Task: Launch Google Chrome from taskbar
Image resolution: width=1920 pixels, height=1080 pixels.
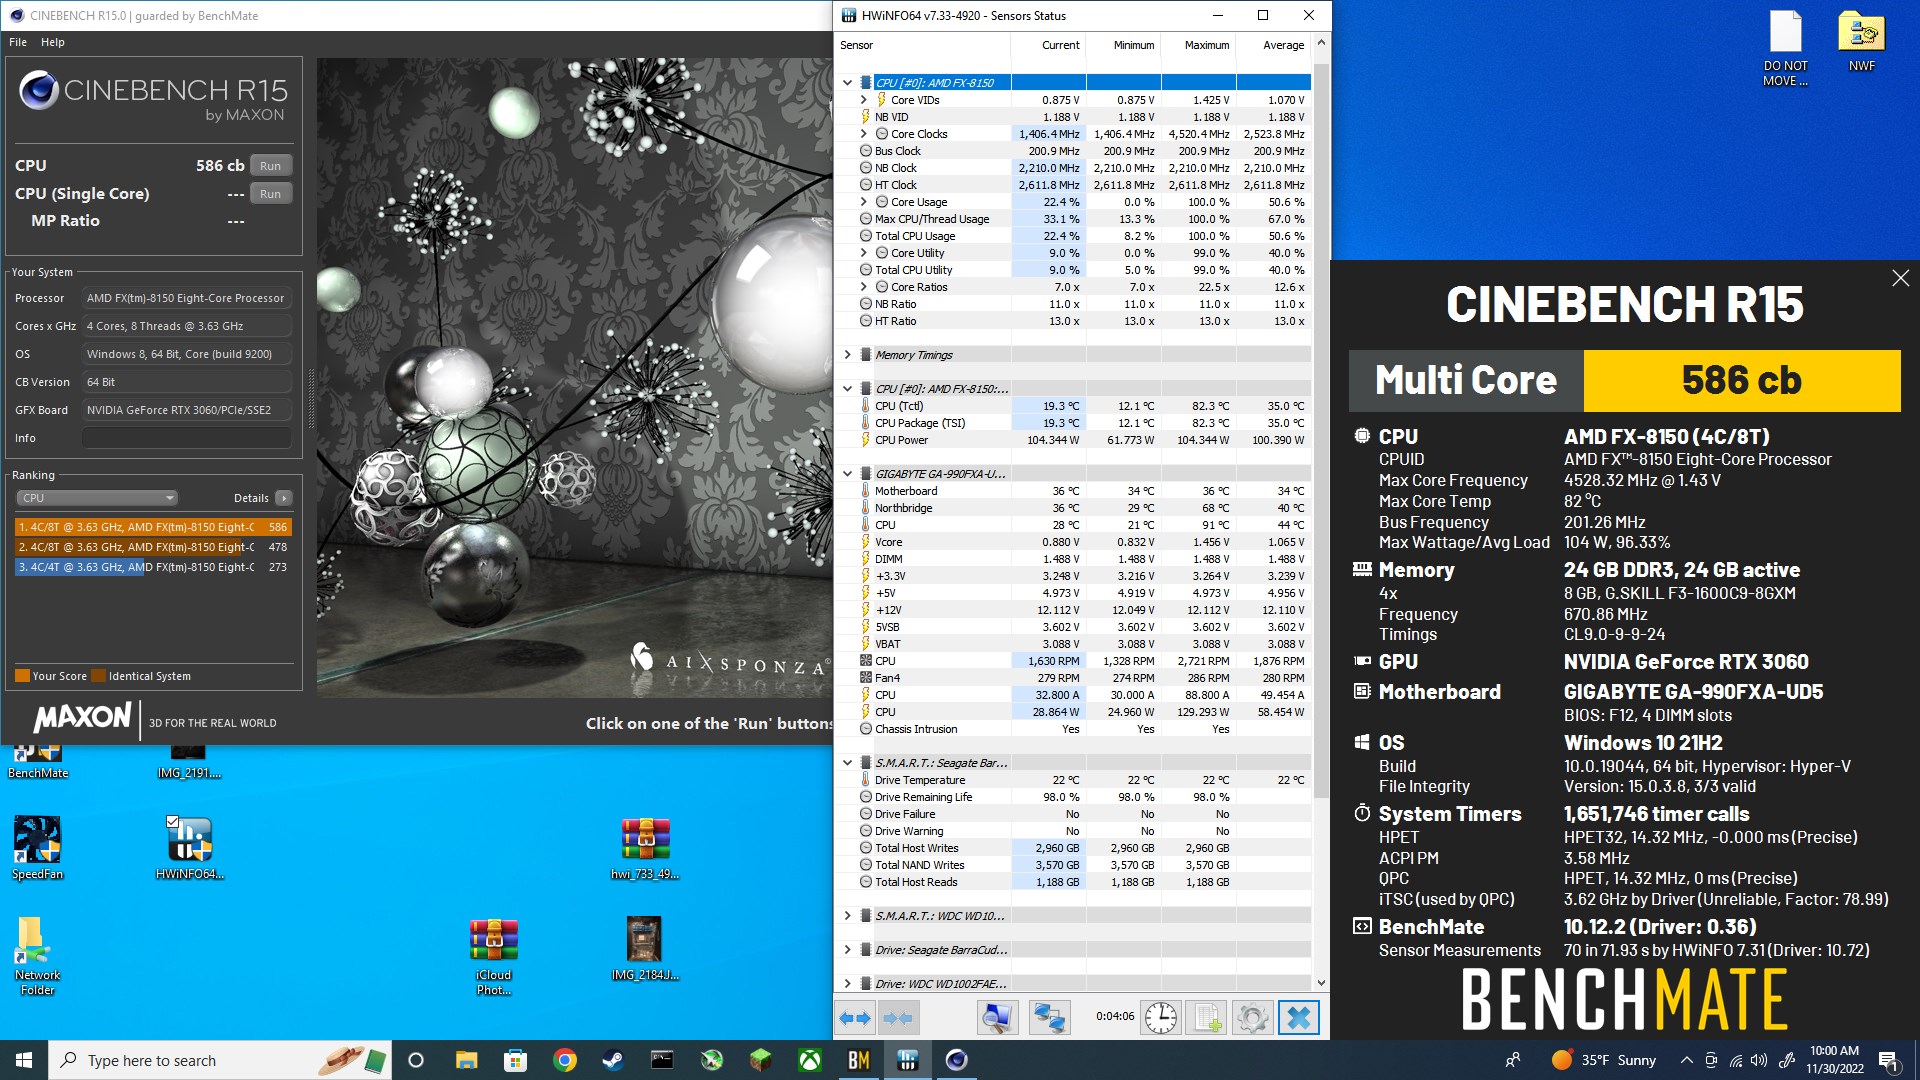Action: (564, 1060)
